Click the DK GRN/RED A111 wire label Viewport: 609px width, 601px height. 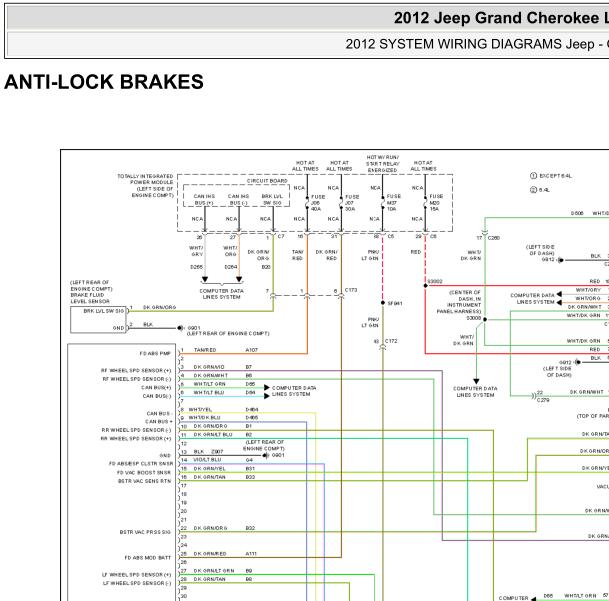225,554
